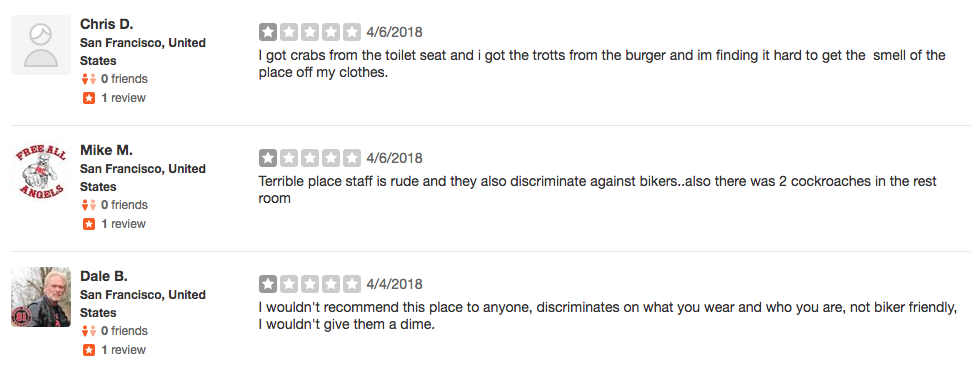Open Dale B.'s profile name link
This screenshot has width=971, height=374.
pos(104,276)
